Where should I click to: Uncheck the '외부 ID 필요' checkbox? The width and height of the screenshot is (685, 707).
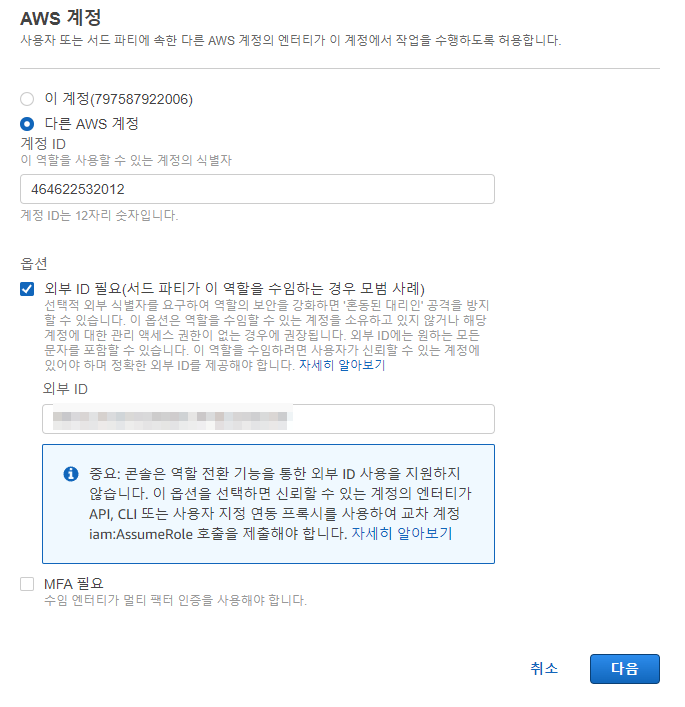pyautogui.click(x=27, y=289)
